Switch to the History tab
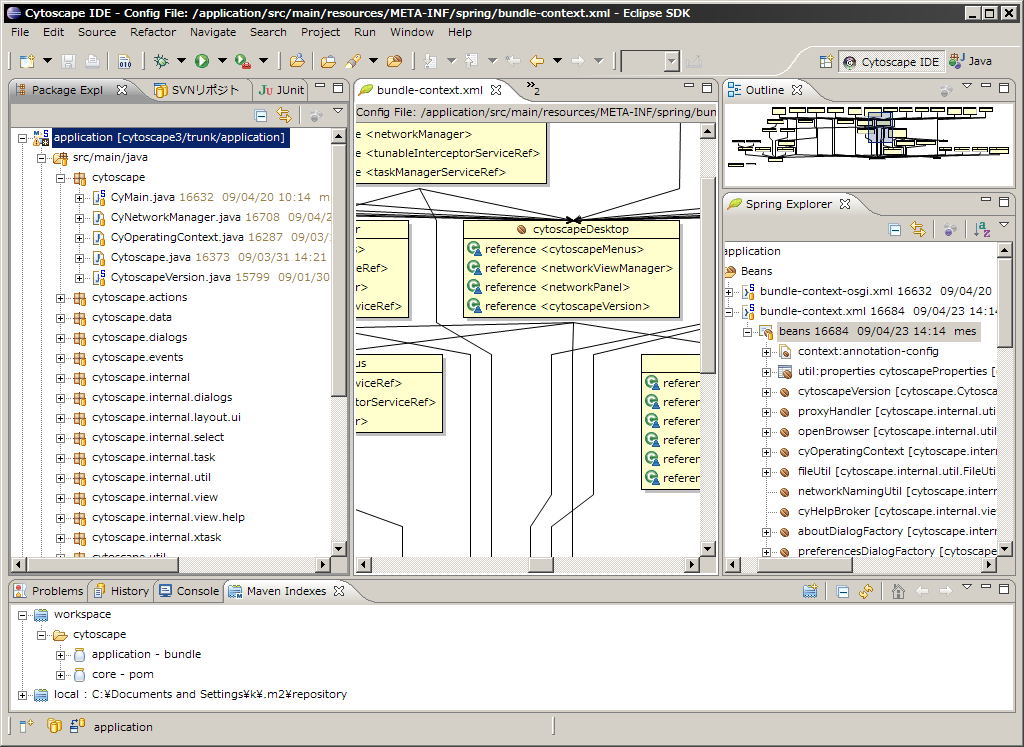Image resolution: width=1024 pixels, height=747 pixels. [121, 591]
